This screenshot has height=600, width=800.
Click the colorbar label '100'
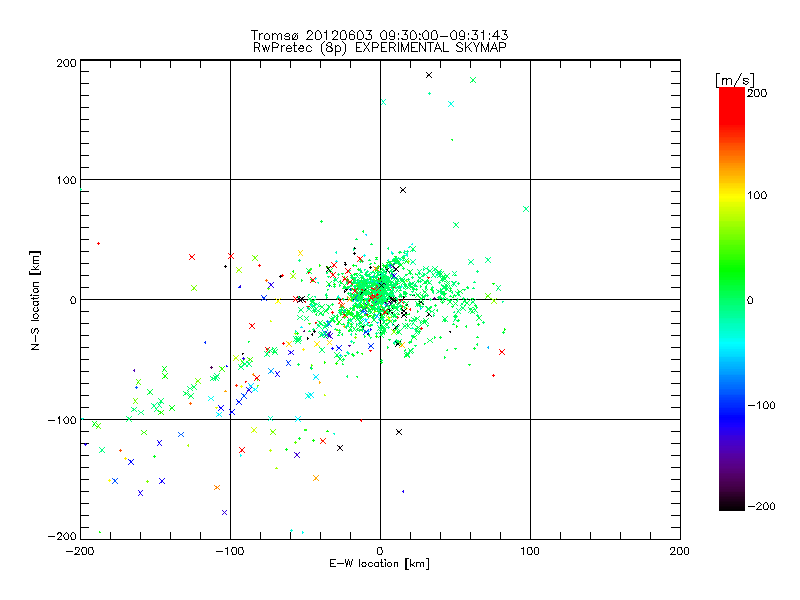pos(757,195)
